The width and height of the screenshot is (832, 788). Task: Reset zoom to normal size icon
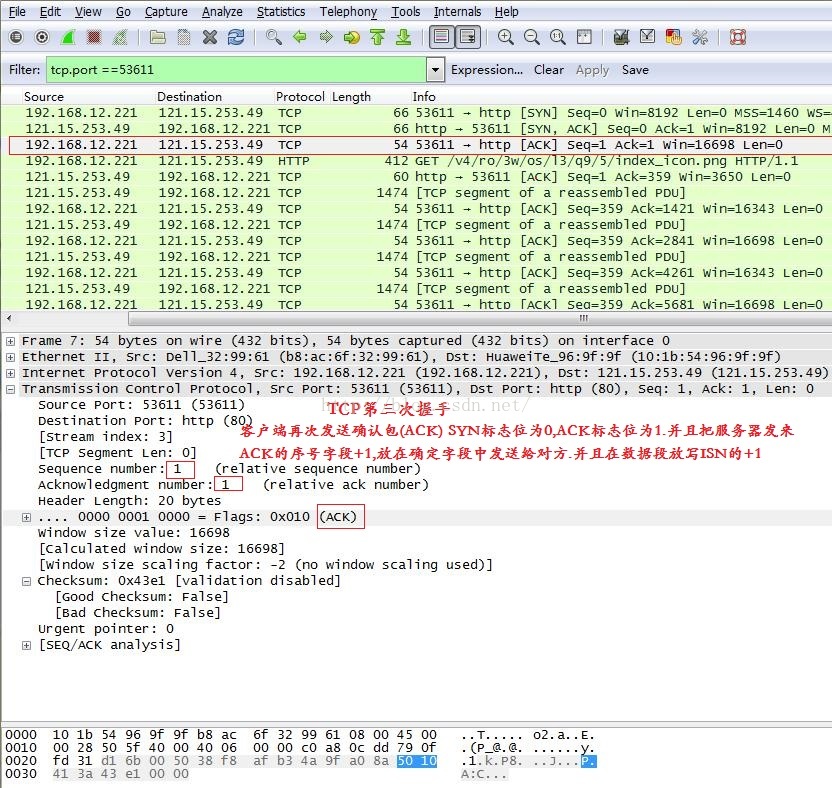(x=557, y=37)
